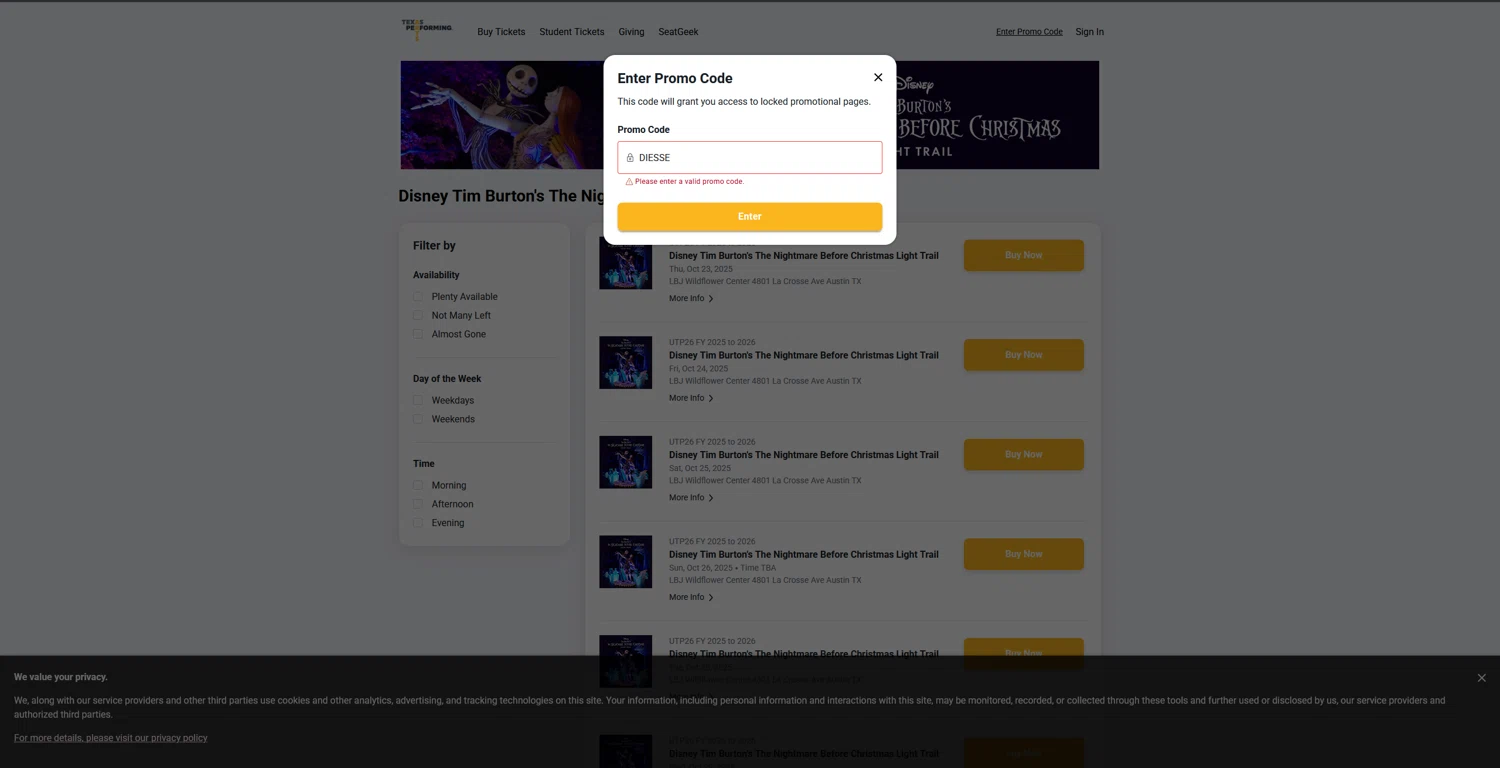Open thumbnail of Fri, Oct 24 event
1500x768 pixels.
(626, 363)
